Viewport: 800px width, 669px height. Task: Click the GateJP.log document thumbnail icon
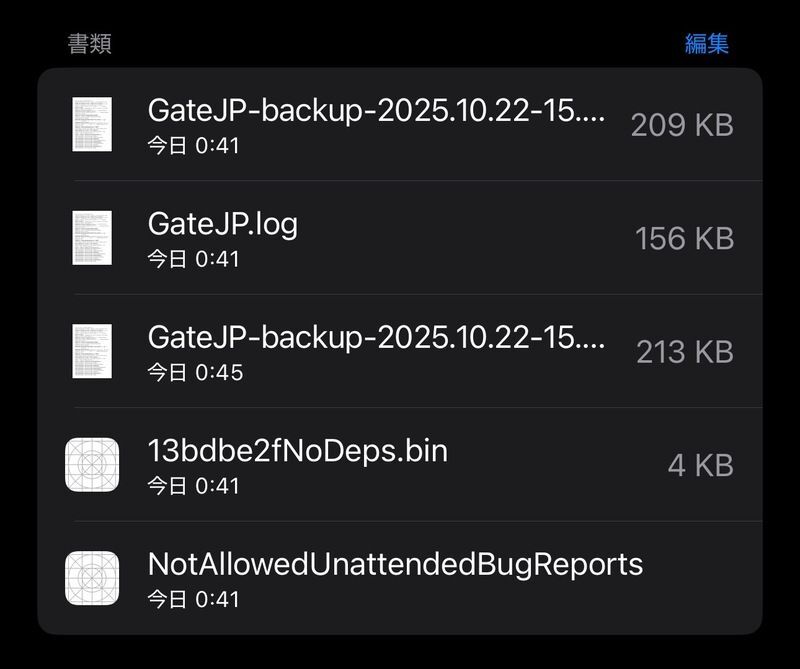pyautogui.click(x=92, y=238)
